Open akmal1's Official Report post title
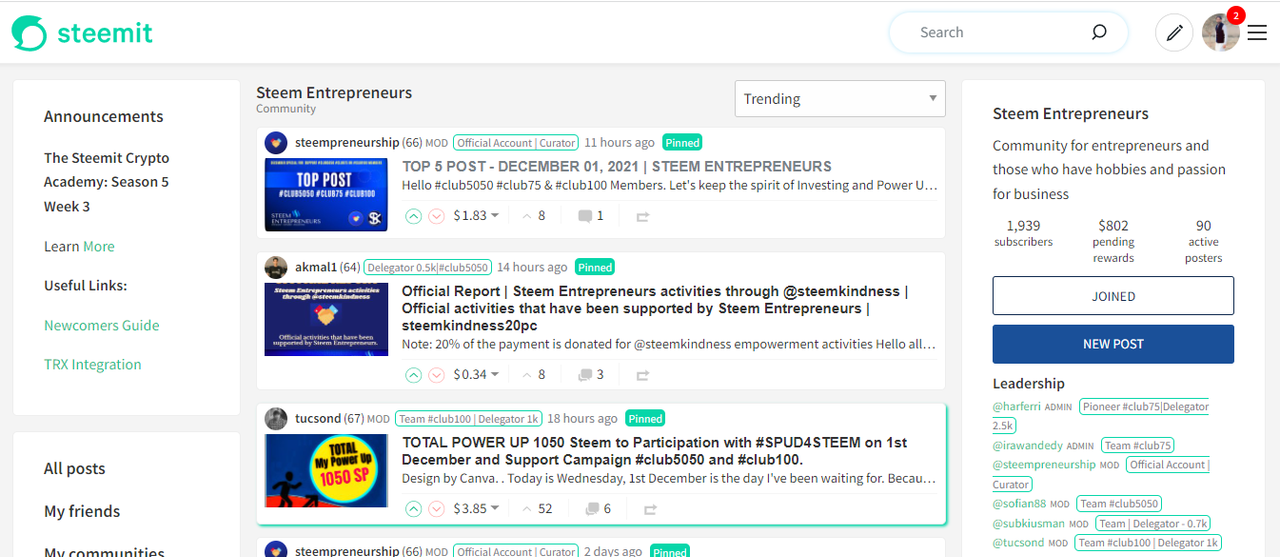Viewport: 1280px width, 557px height. click(655, 309)
